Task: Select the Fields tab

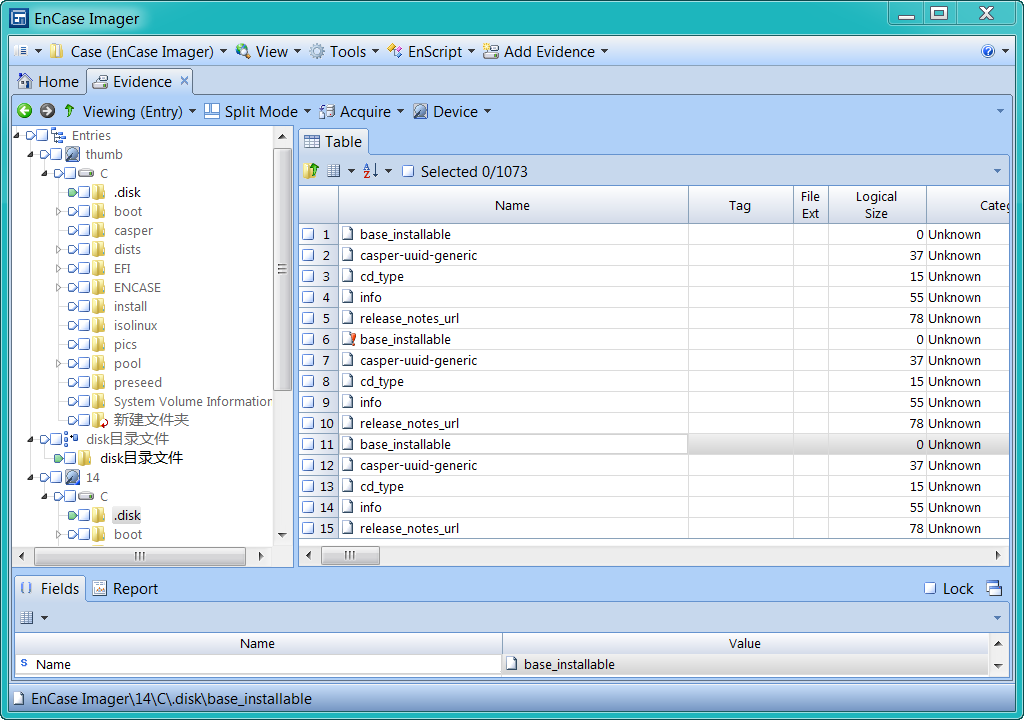Action: [50, 588]
